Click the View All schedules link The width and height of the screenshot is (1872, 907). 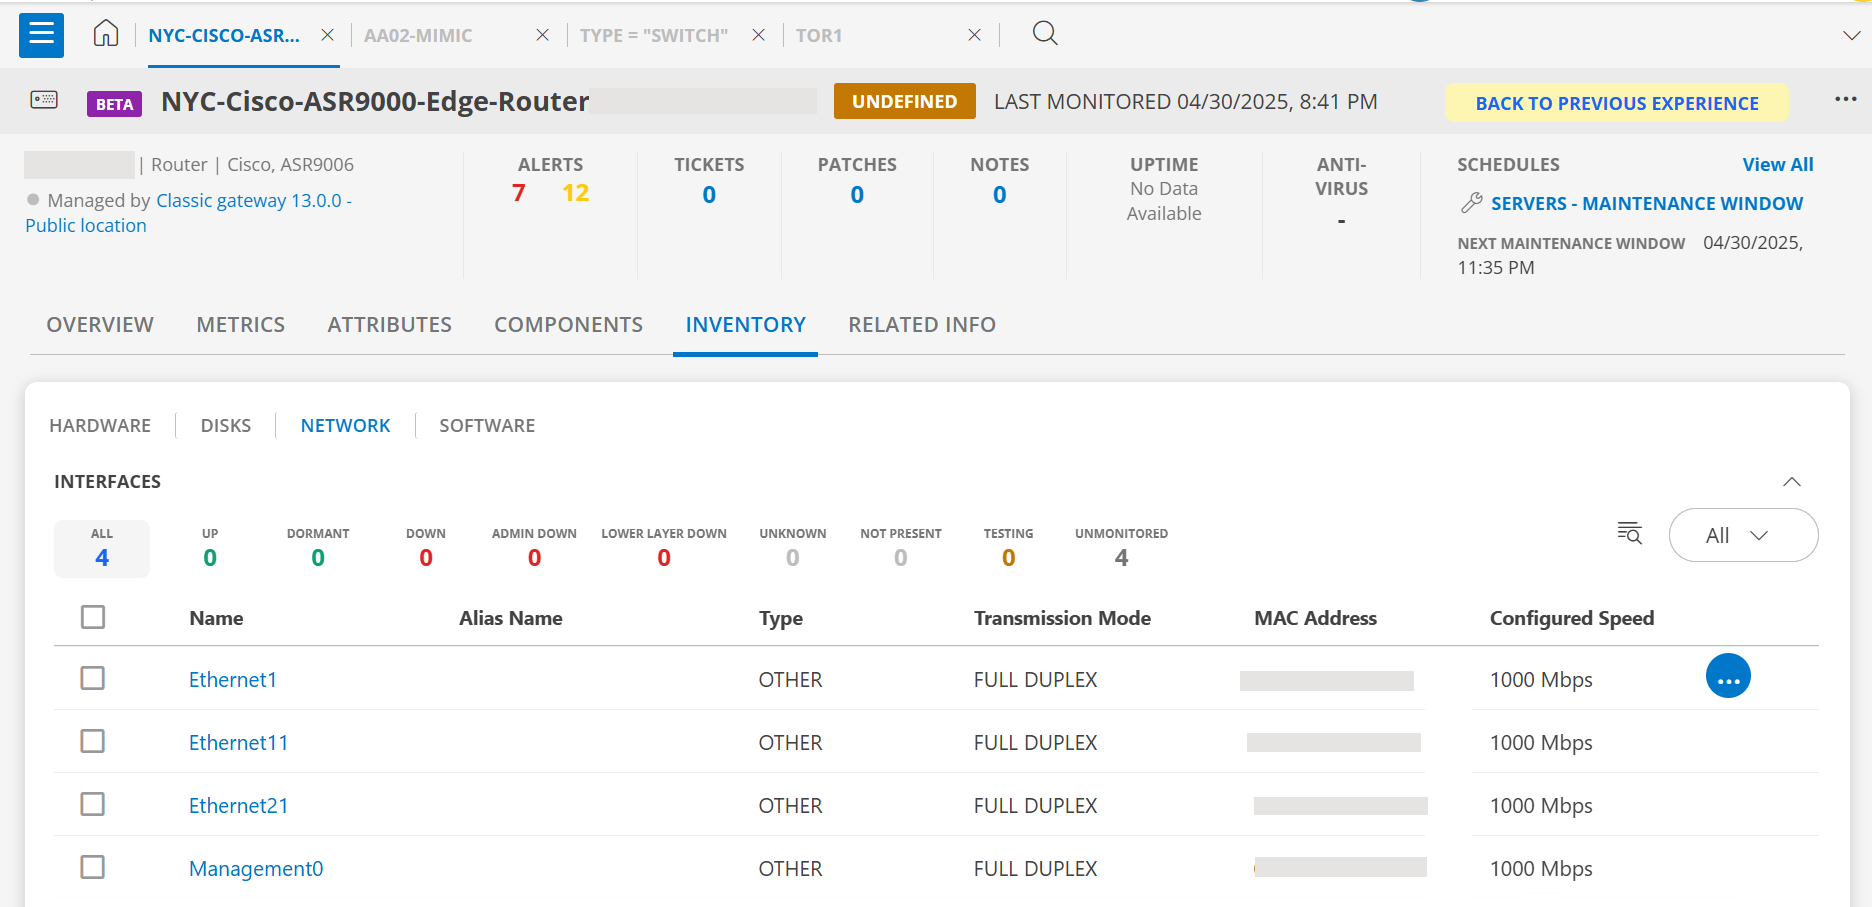(1777, 165)
